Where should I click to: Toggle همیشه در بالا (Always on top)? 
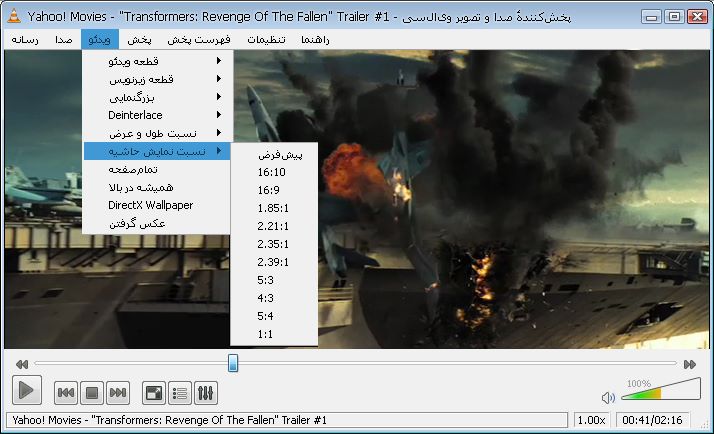(157, 187)
